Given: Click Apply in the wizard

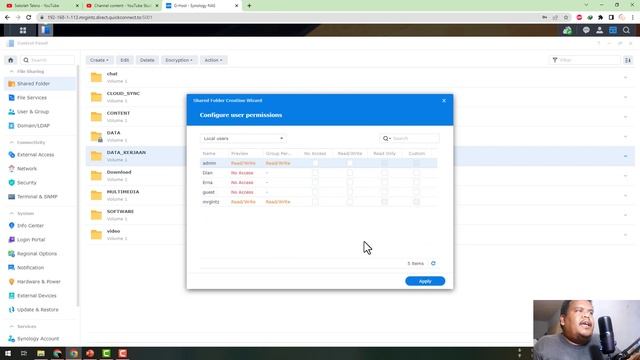Looking at the screenshot, I should point(425,281).
